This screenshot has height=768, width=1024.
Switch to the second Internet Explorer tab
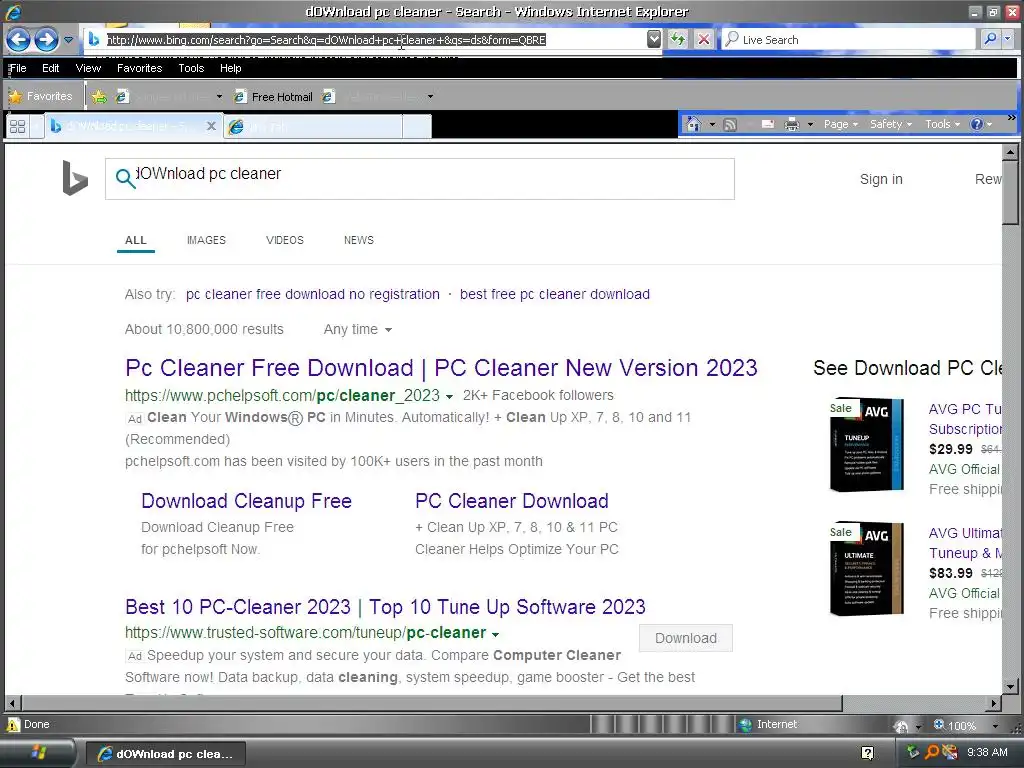(x=313, y=127)
